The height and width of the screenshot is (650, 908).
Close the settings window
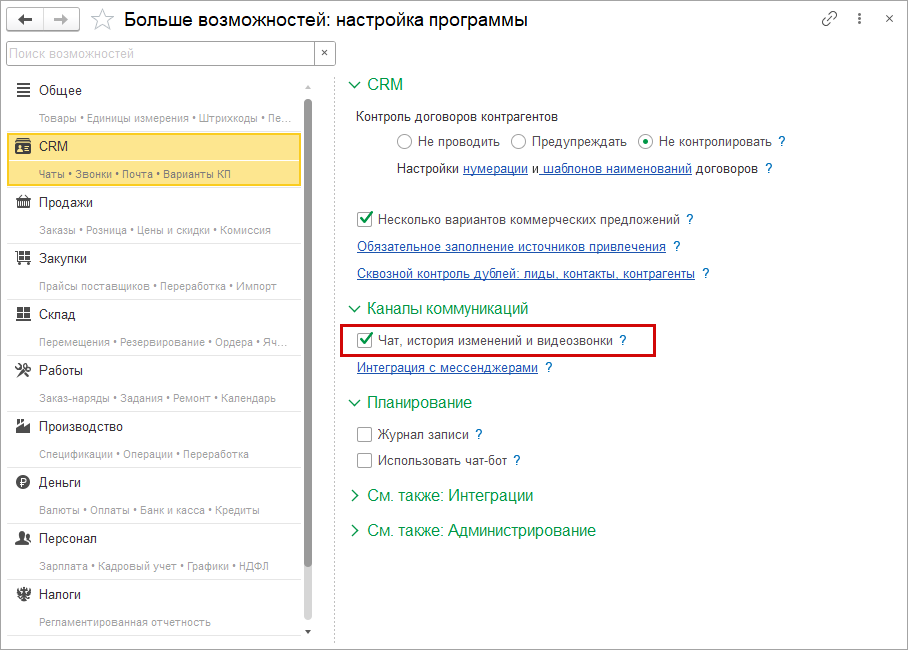pos(889,19)
